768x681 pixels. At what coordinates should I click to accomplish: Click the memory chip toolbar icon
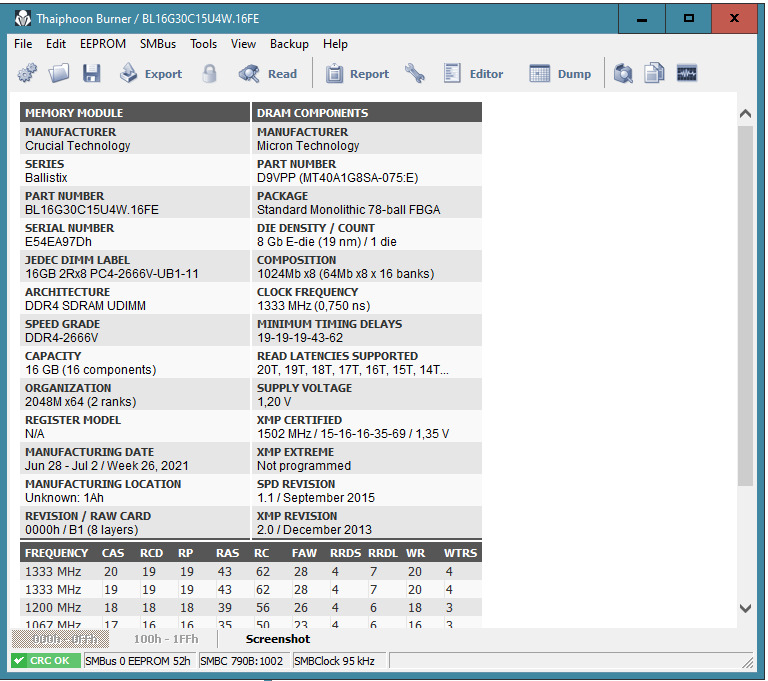(x=687, y=73)
